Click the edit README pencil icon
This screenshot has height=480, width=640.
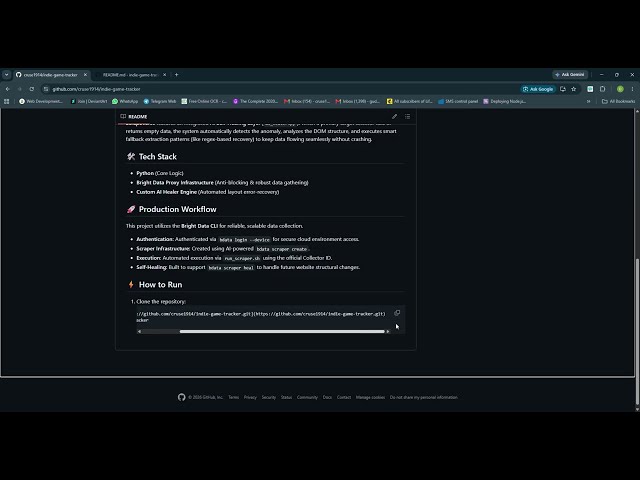pyautogui.click(x=394, y=116)
